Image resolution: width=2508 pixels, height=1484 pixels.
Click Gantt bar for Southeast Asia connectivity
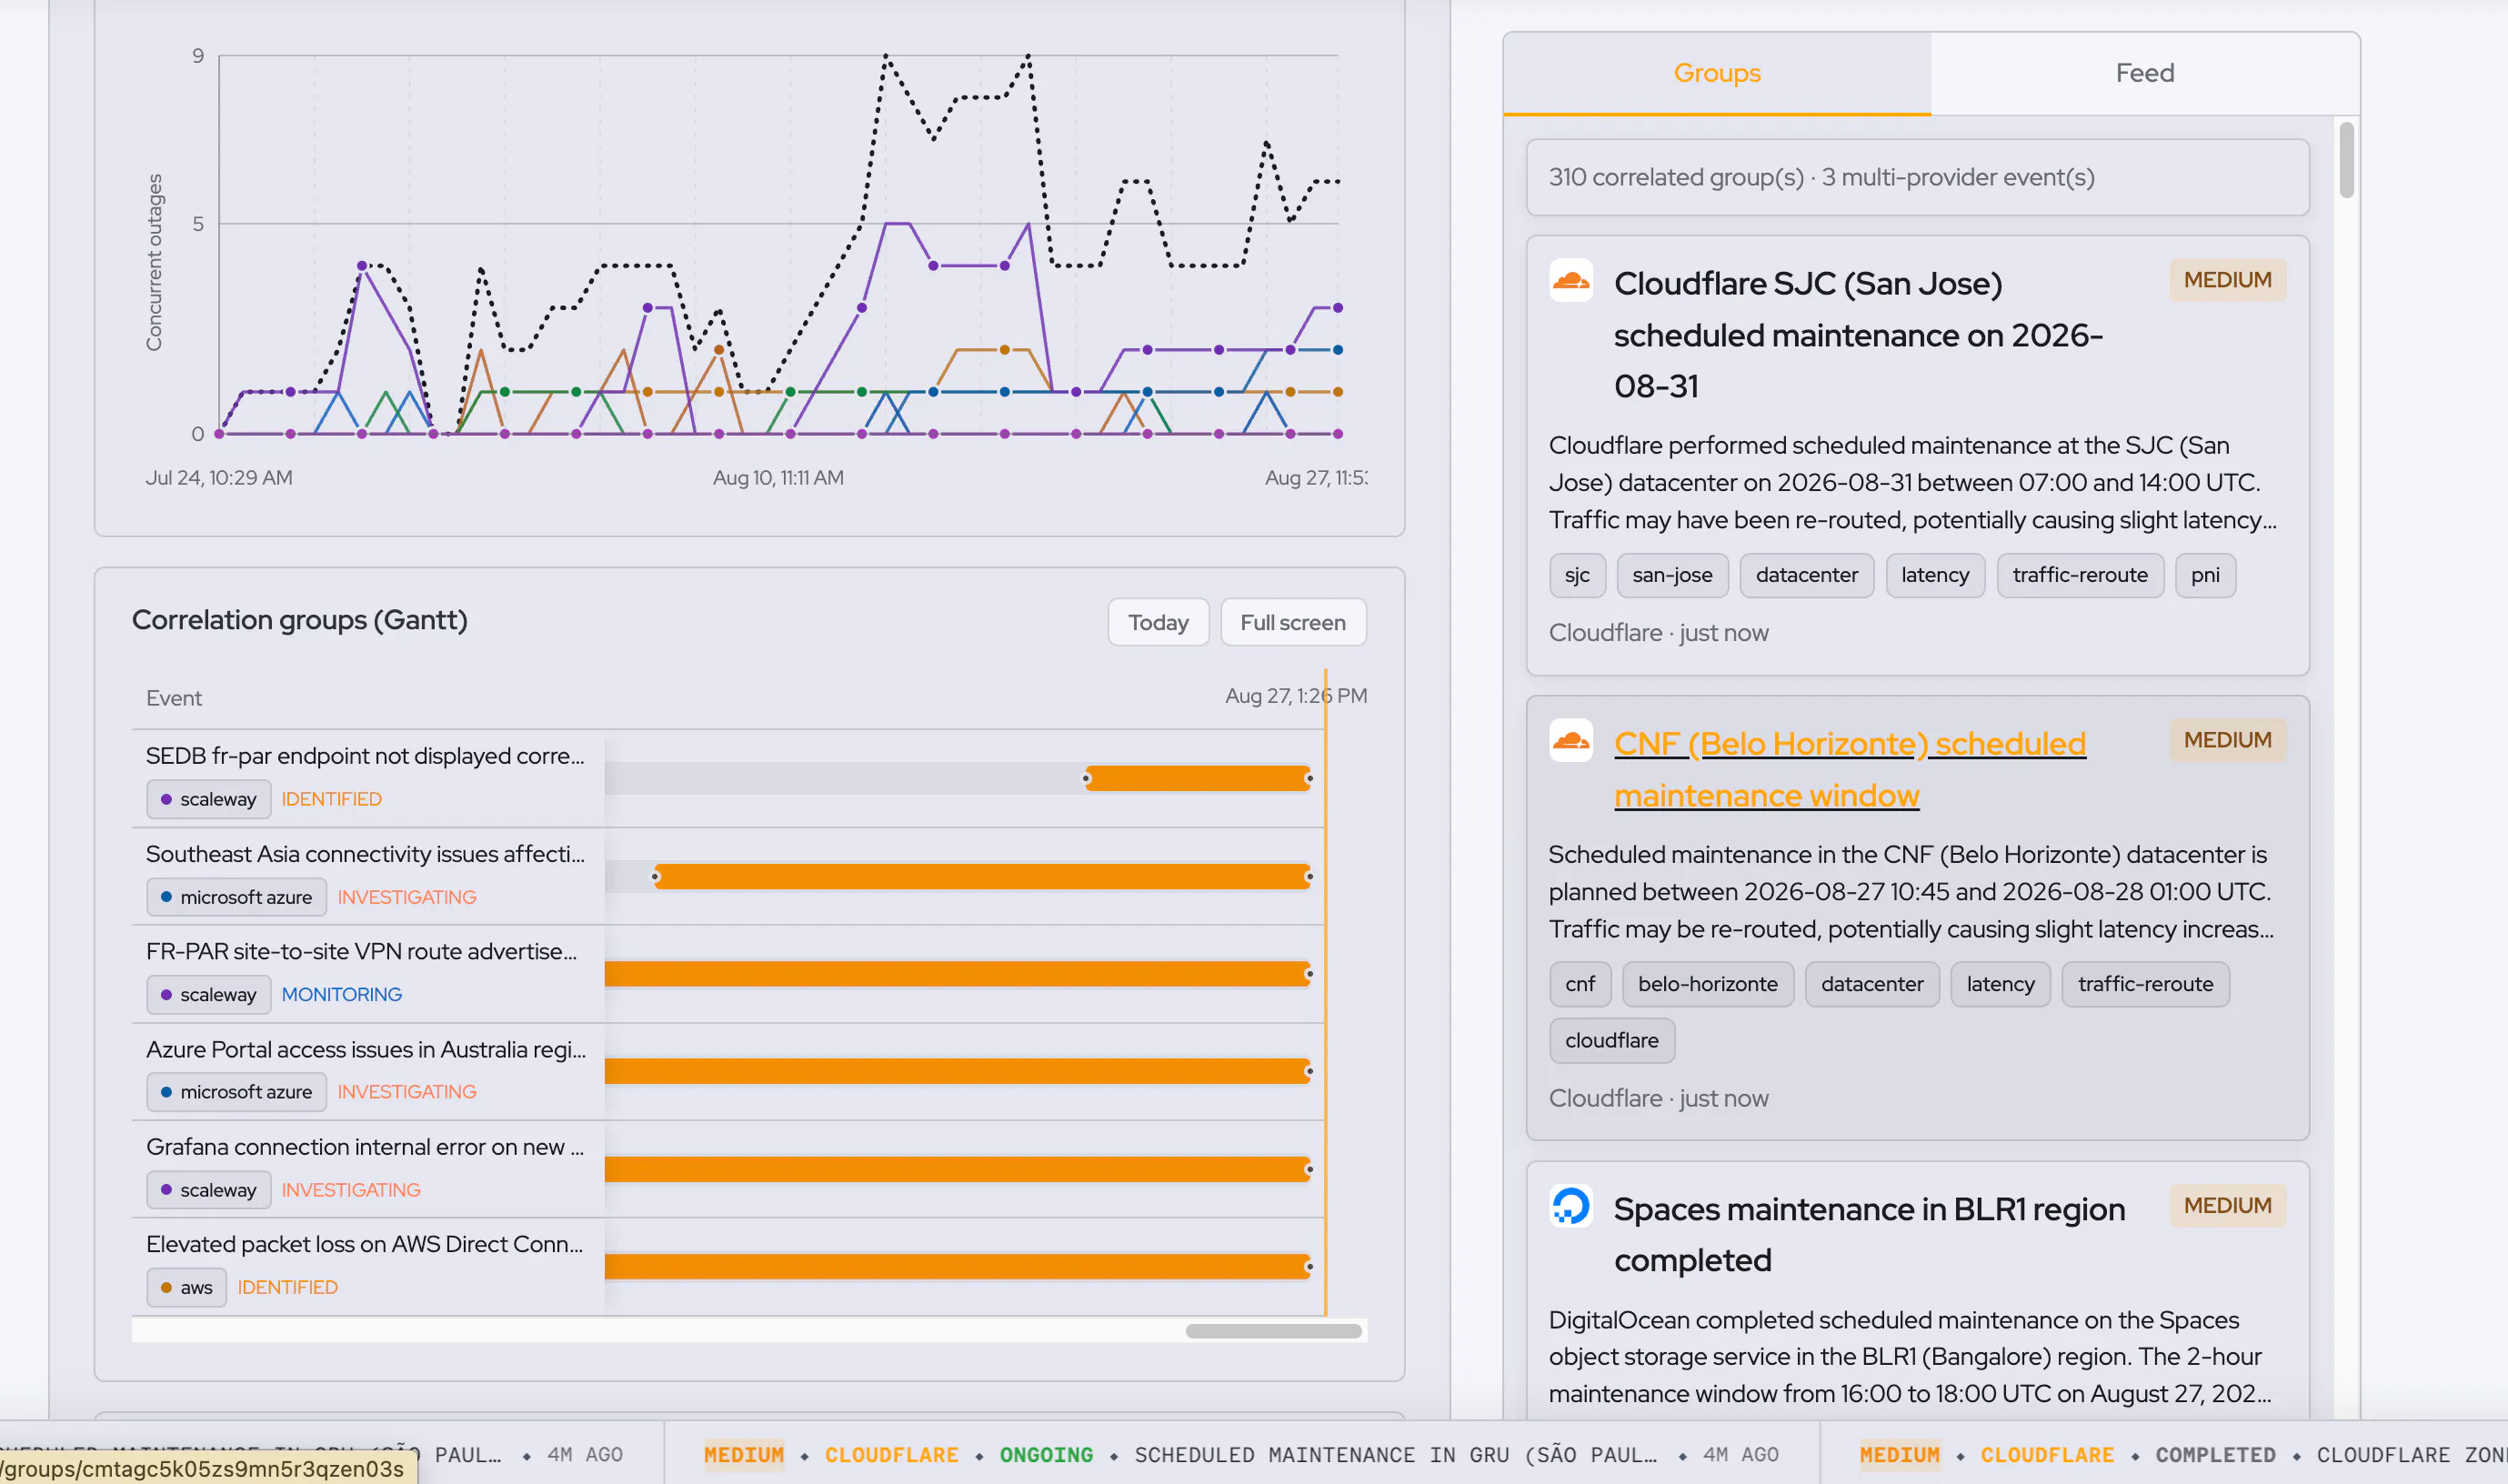[982, 876]
